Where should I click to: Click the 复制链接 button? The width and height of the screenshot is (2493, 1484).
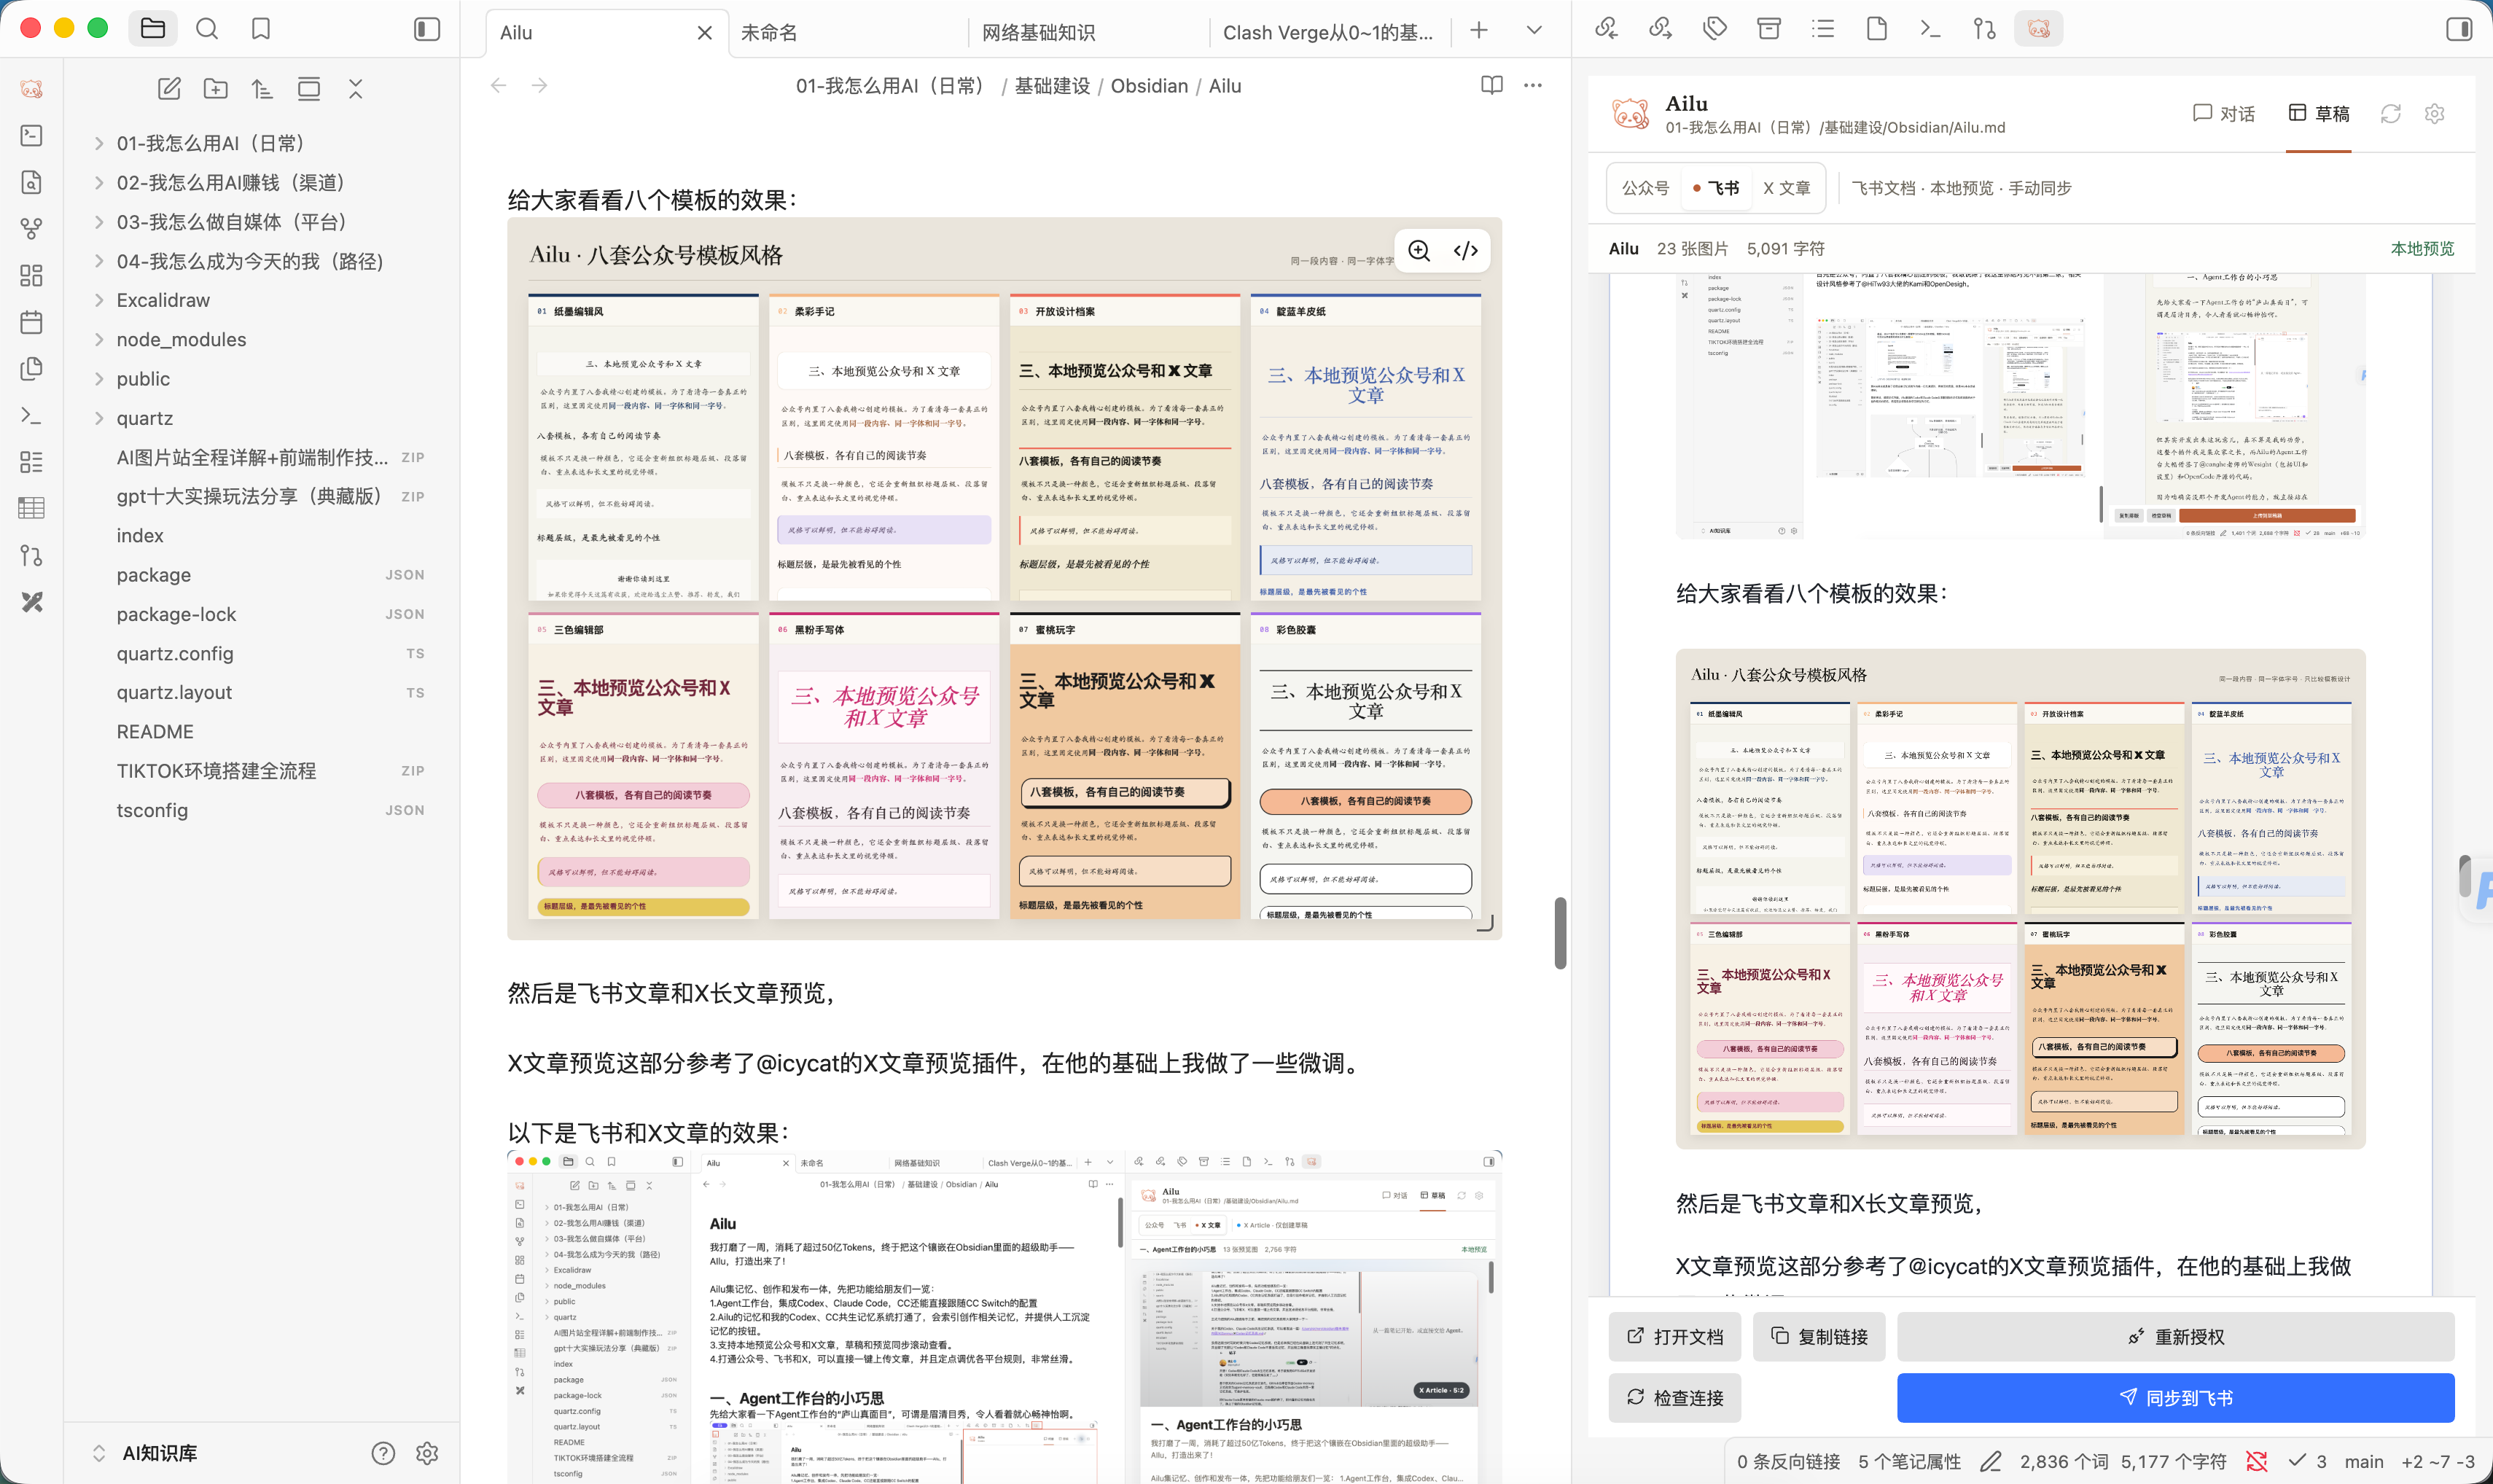point(1819,1337)
